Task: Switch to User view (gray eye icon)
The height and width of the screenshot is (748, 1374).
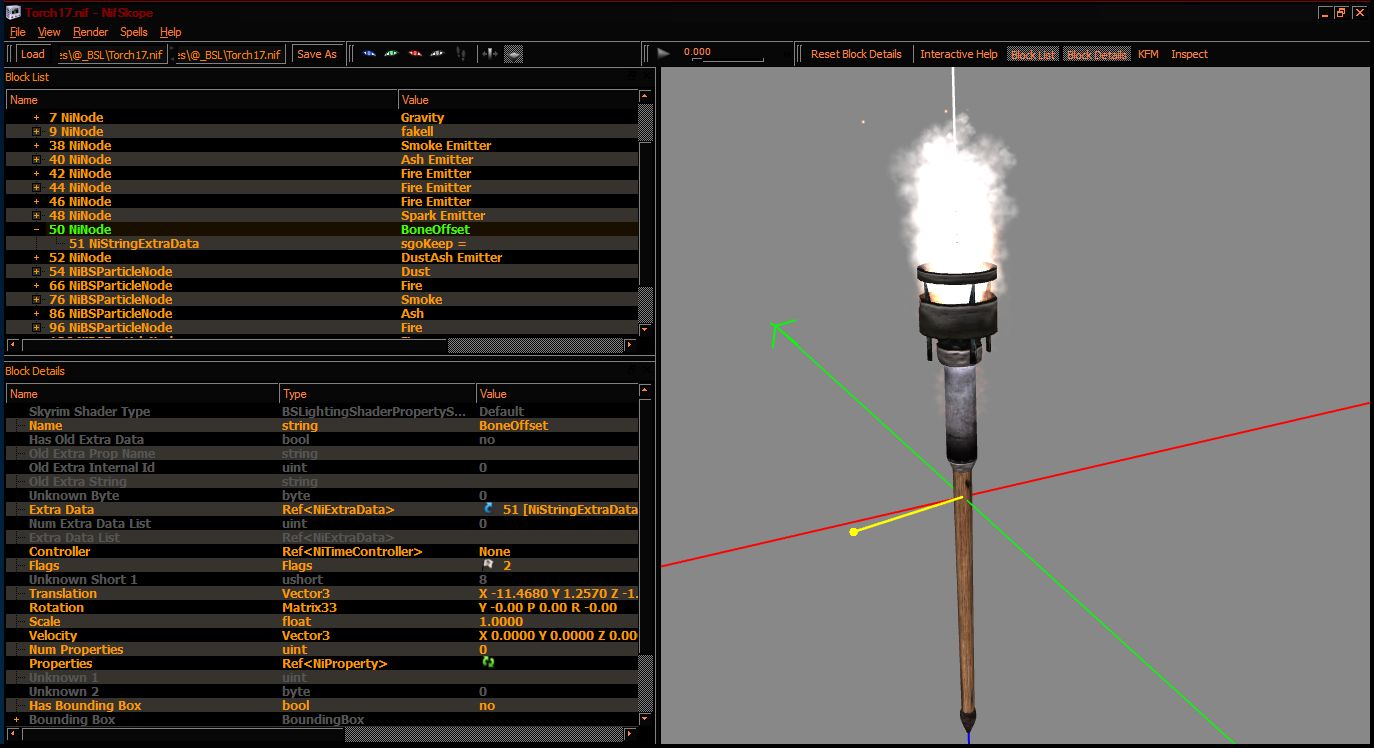Action: 437,54
